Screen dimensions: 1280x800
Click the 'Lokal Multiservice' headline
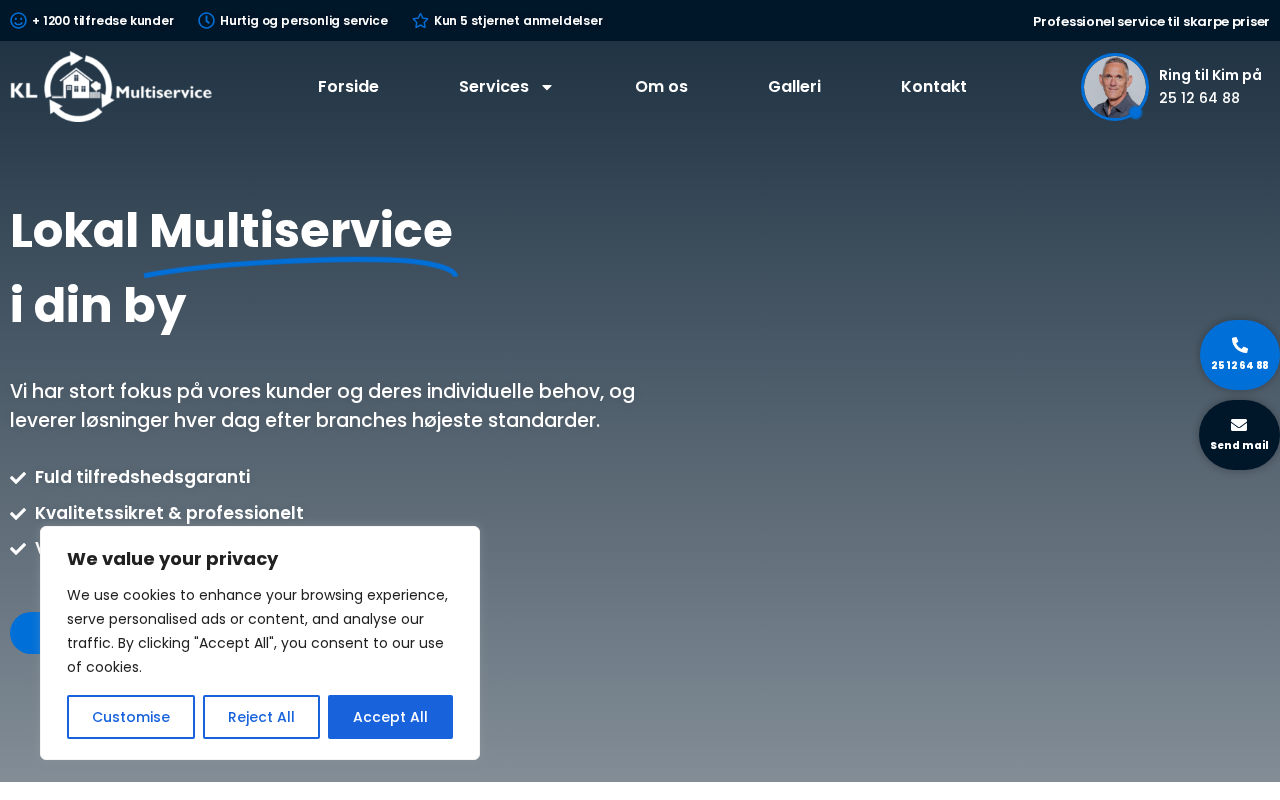point(231,230)
